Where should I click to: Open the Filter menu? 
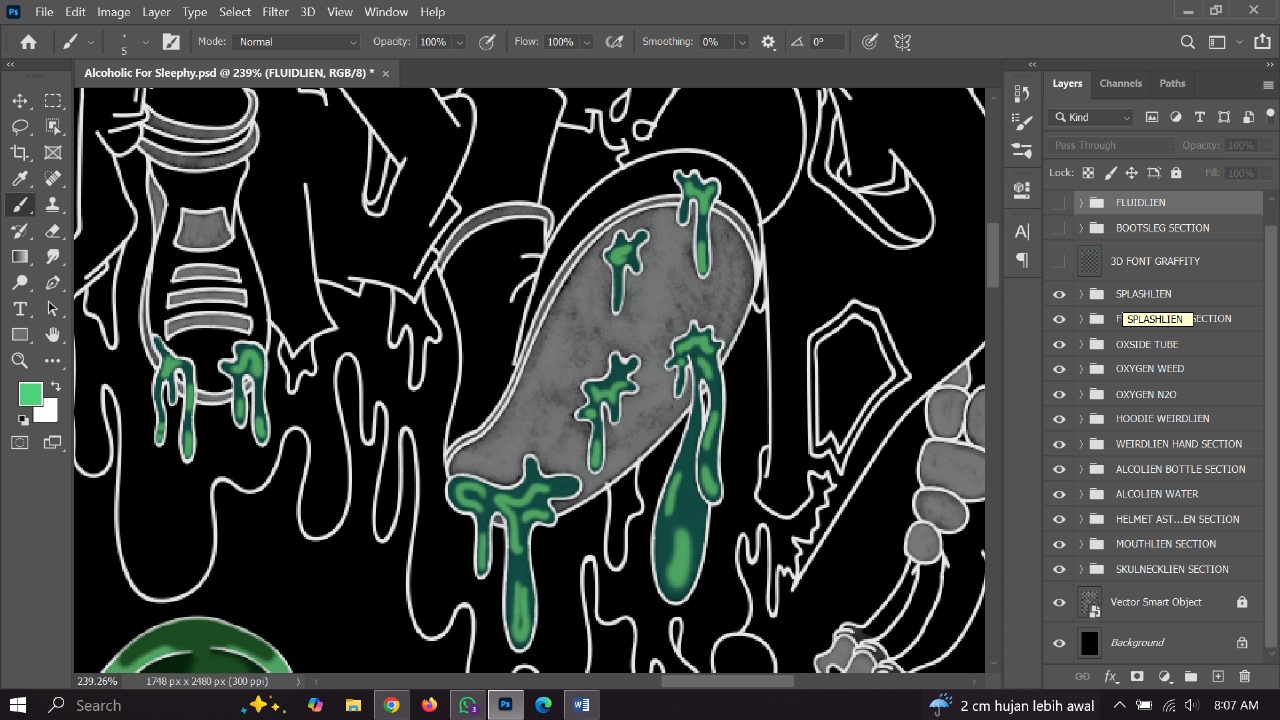(x=275, y=11)
